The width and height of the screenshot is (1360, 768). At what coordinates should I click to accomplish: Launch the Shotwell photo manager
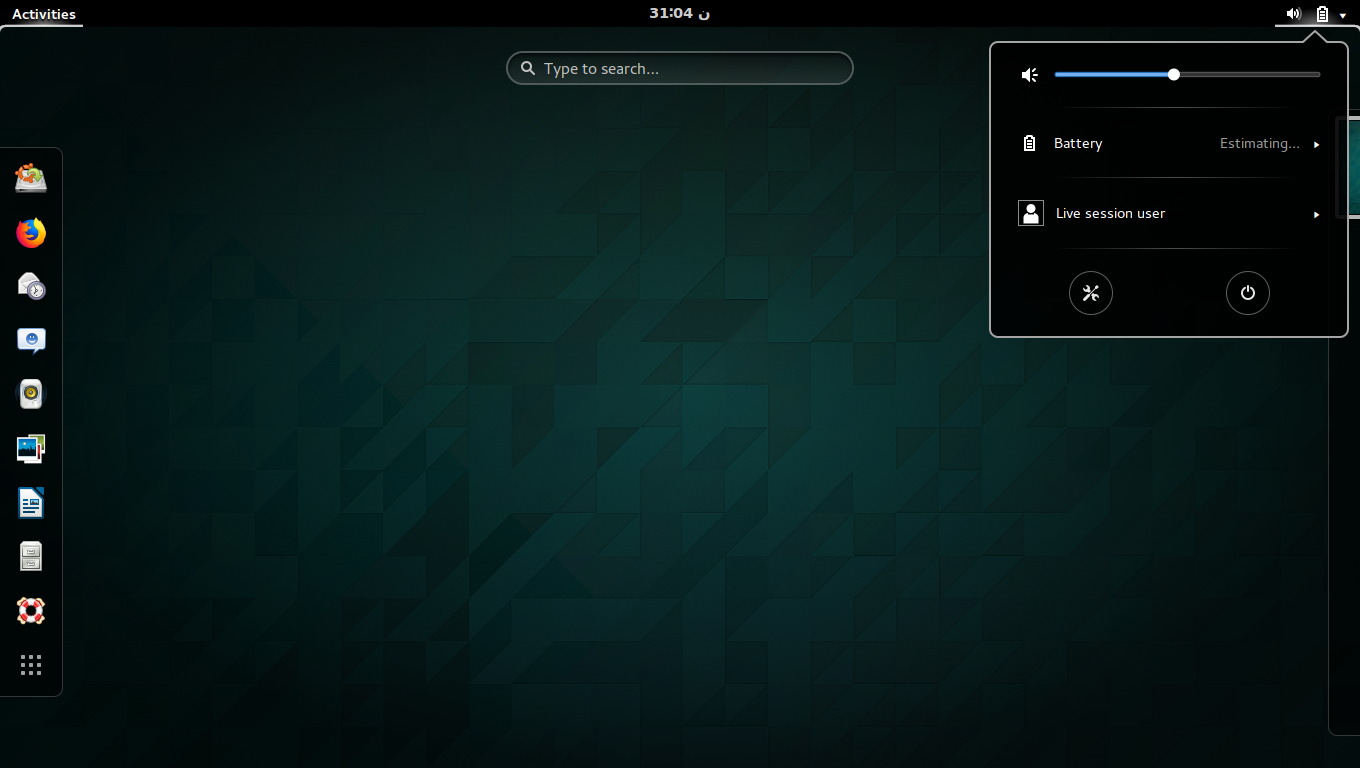click(30, 448)
